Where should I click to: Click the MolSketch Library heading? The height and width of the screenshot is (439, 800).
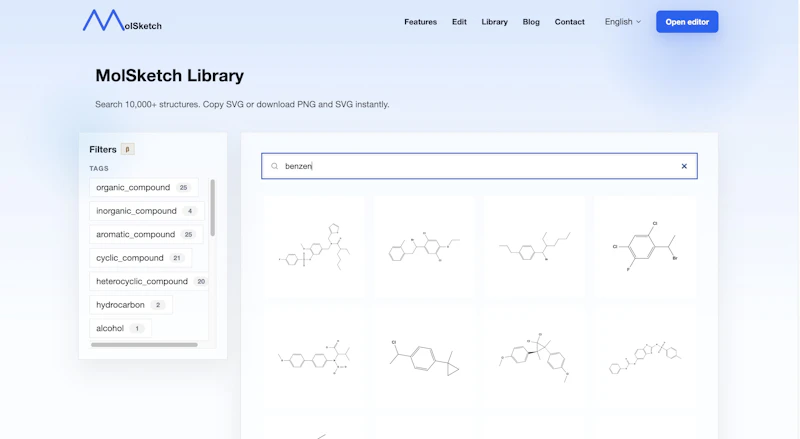coord(169,76)
